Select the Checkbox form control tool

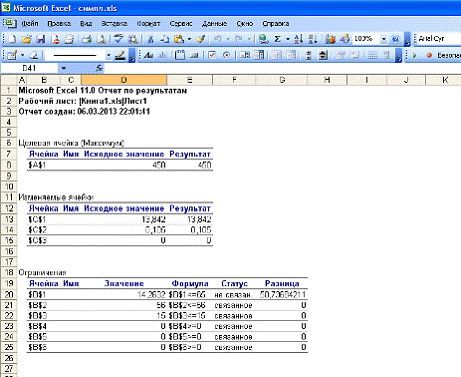212,55
